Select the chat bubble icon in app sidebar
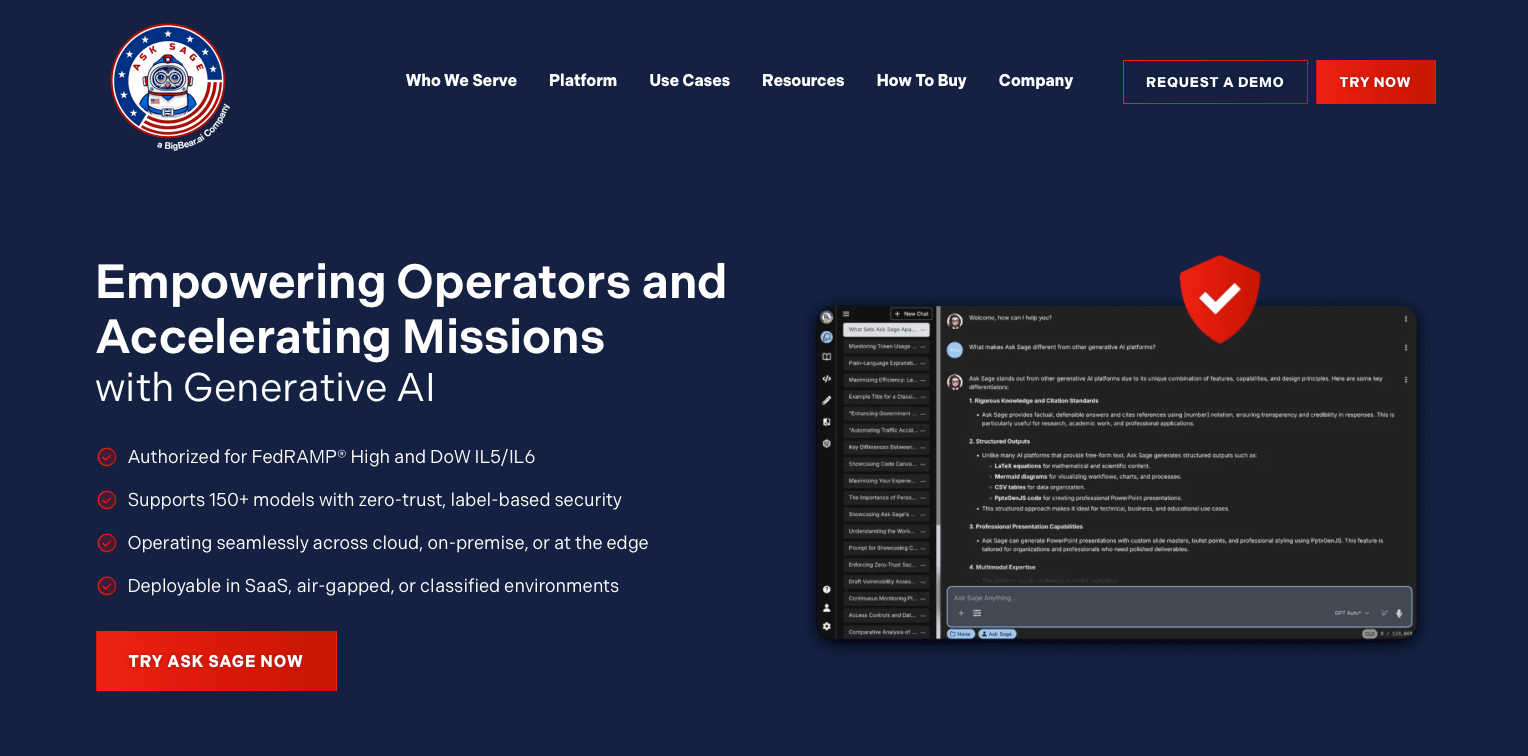1528x756 pixels. pyautogui.click(x=827, y=337)
